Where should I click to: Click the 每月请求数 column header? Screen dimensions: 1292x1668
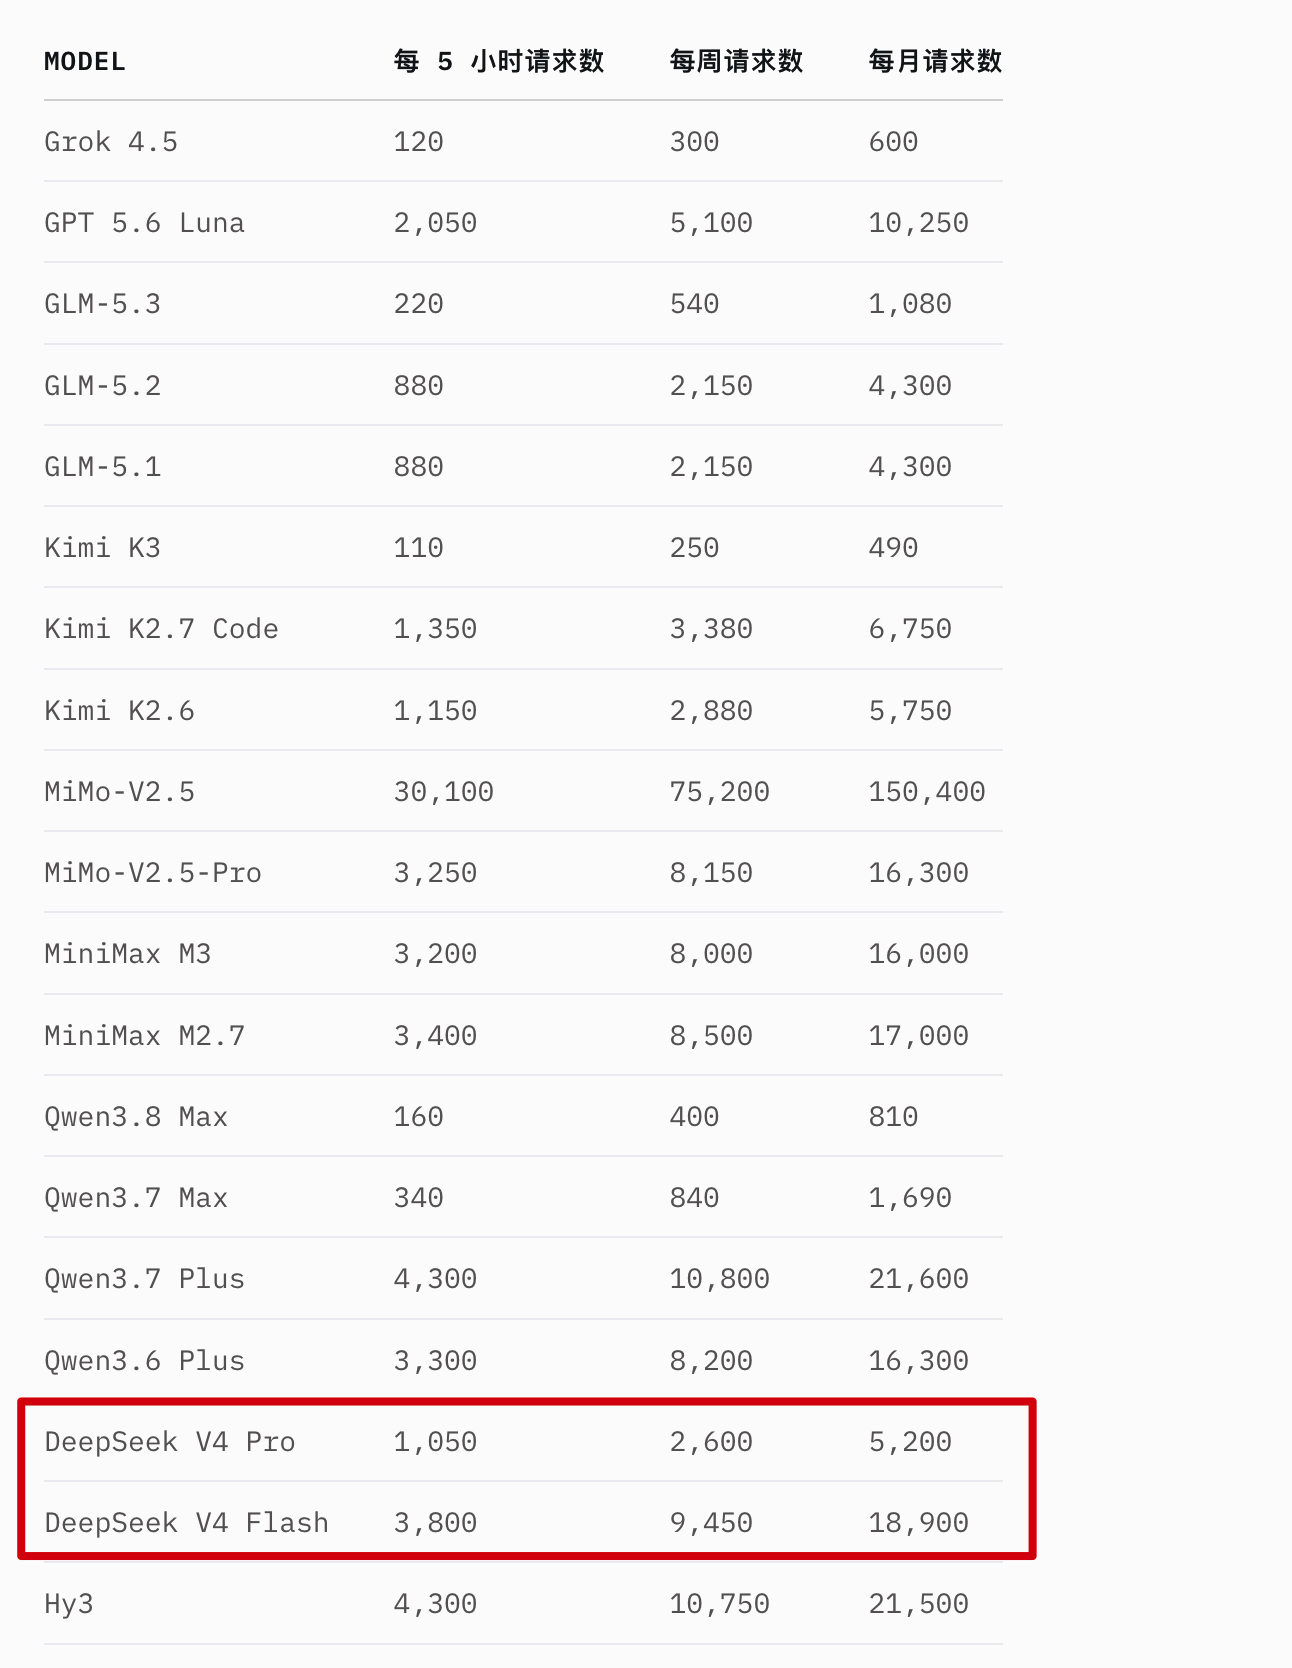click(935, 62)
